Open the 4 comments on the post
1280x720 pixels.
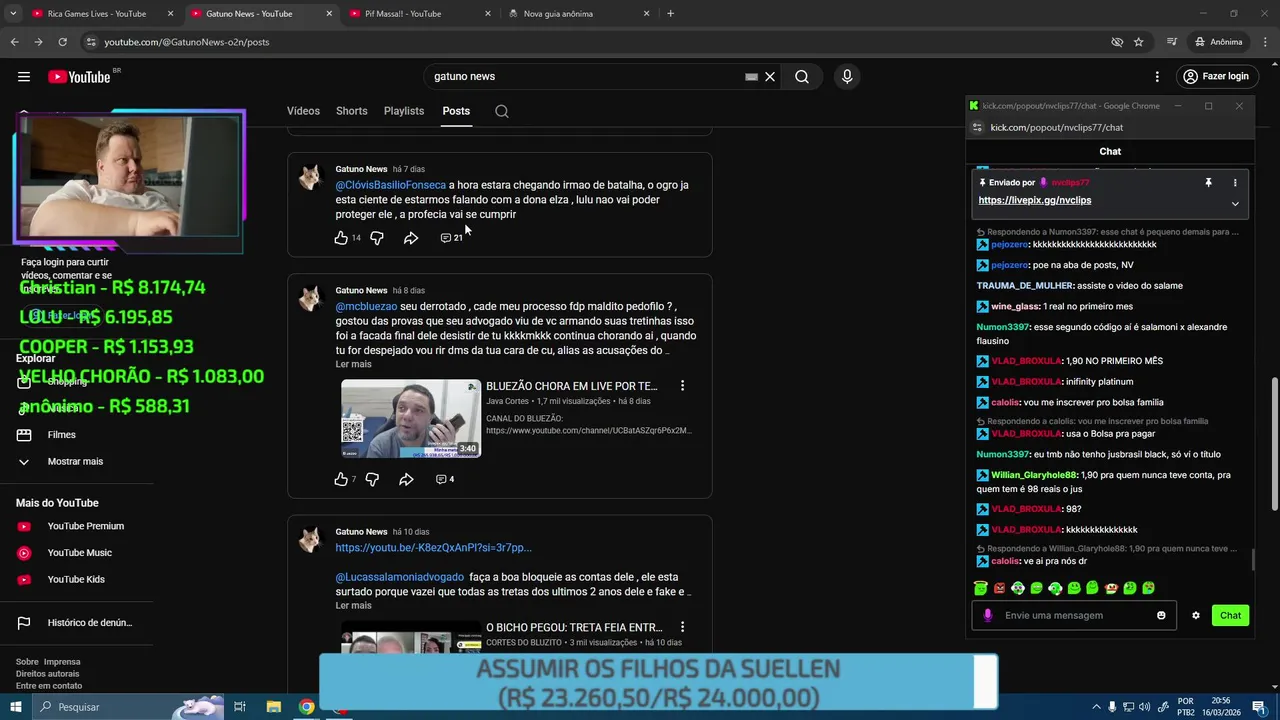(445, 480)
